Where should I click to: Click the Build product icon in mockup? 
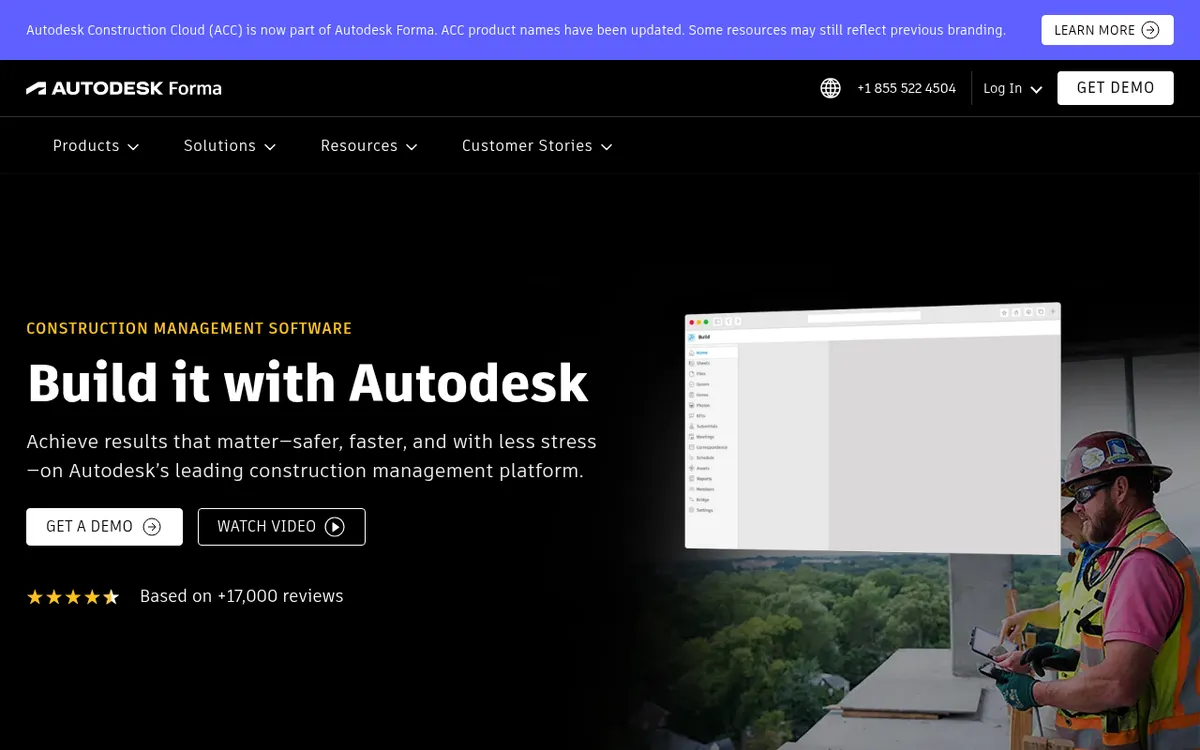pos(691,337)
